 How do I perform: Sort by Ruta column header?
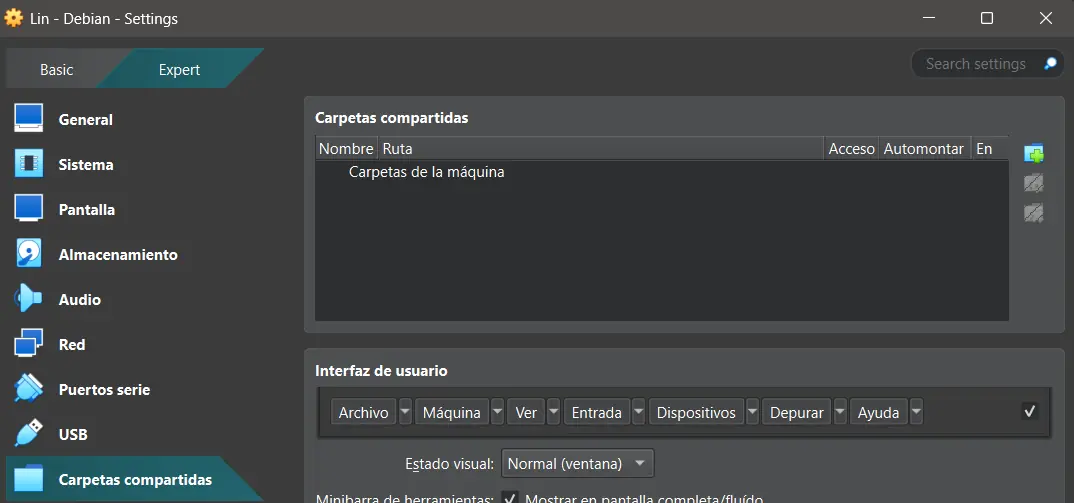[x=601, y=149]
